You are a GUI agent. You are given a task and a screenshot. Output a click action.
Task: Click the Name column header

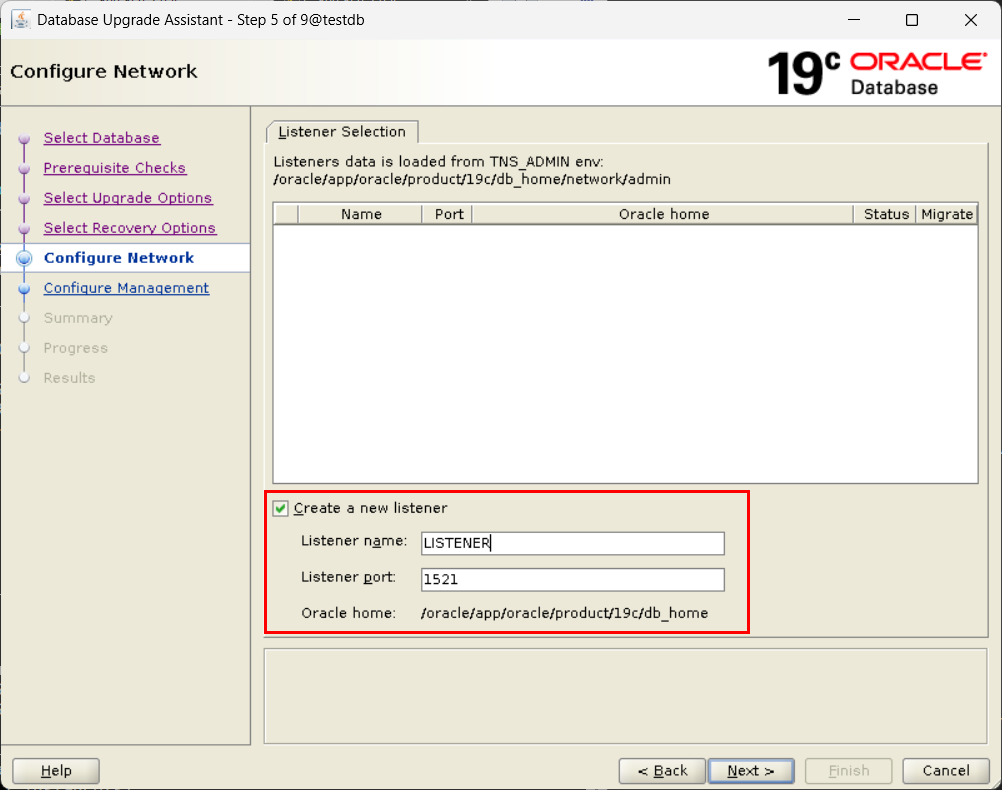[360, 214]
